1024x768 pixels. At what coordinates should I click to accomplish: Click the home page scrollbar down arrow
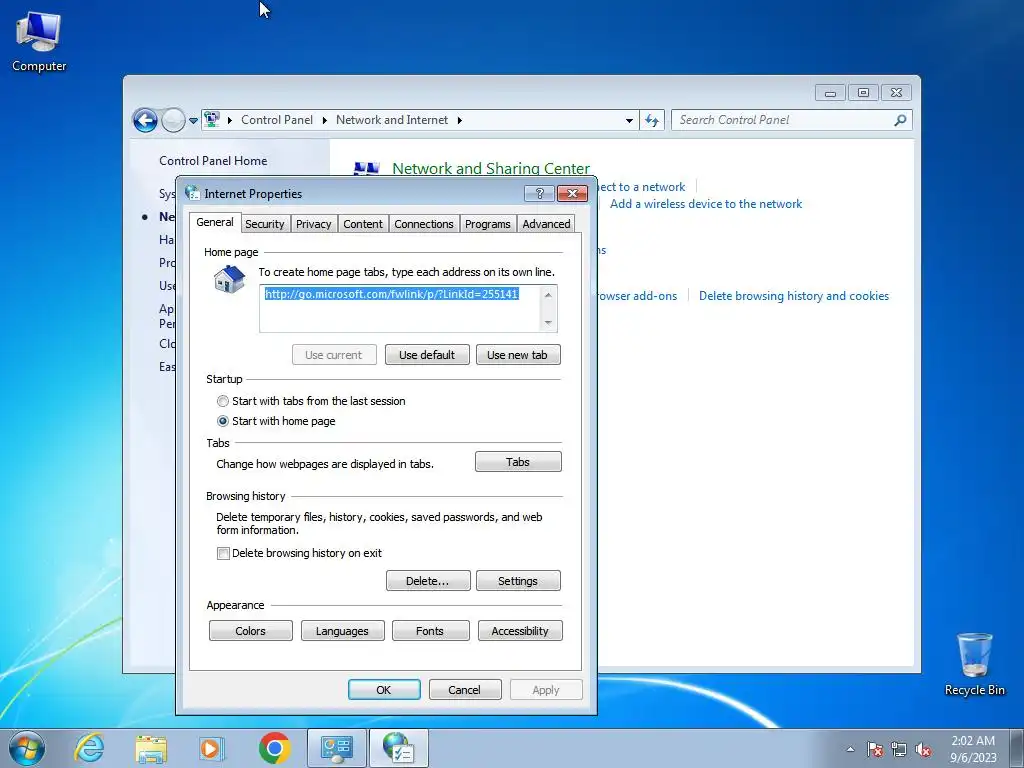tap(549, 323)
